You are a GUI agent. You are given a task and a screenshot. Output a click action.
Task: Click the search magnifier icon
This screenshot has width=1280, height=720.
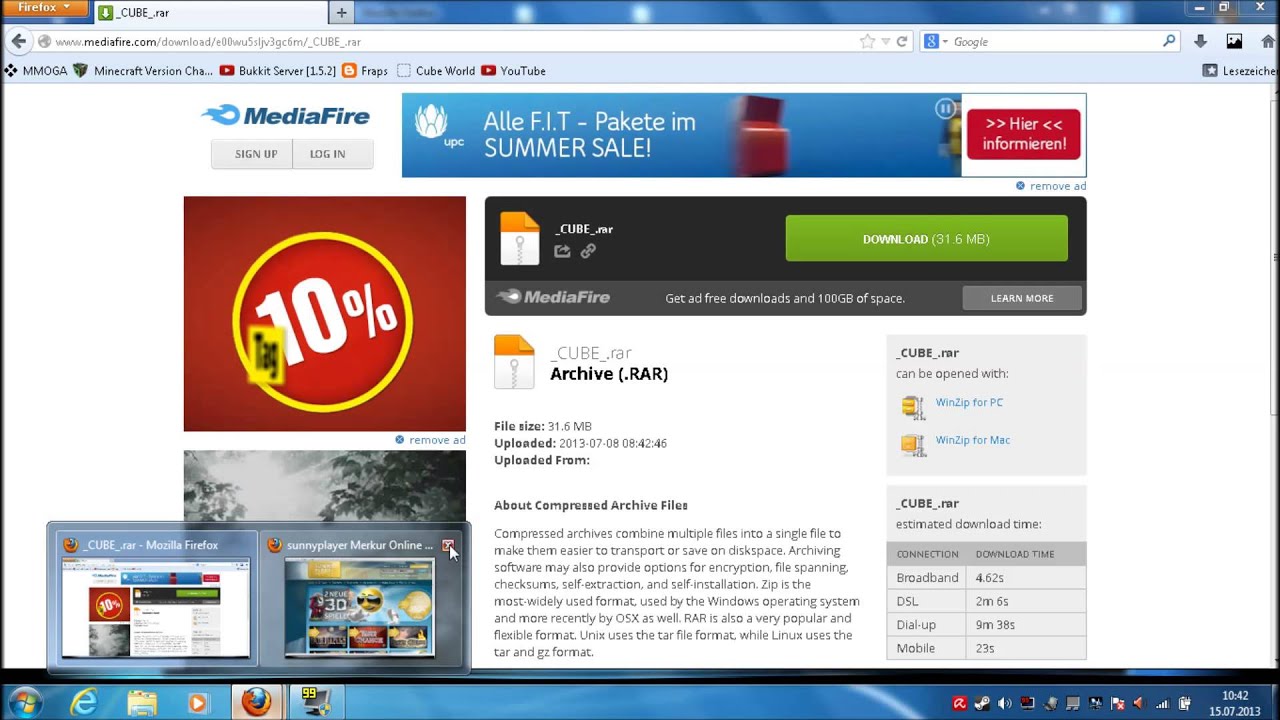point(1169,42)
